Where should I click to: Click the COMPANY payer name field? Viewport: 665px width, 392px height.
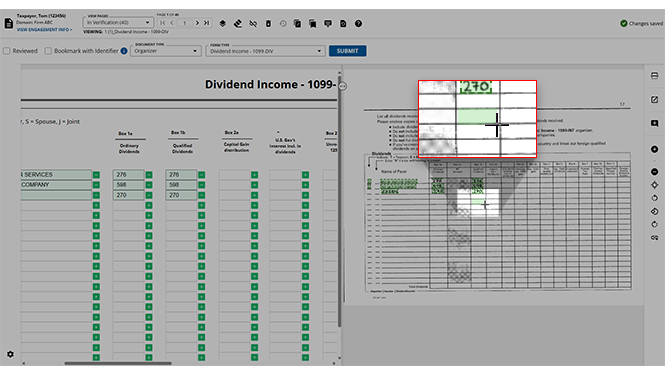click(56, 185)
